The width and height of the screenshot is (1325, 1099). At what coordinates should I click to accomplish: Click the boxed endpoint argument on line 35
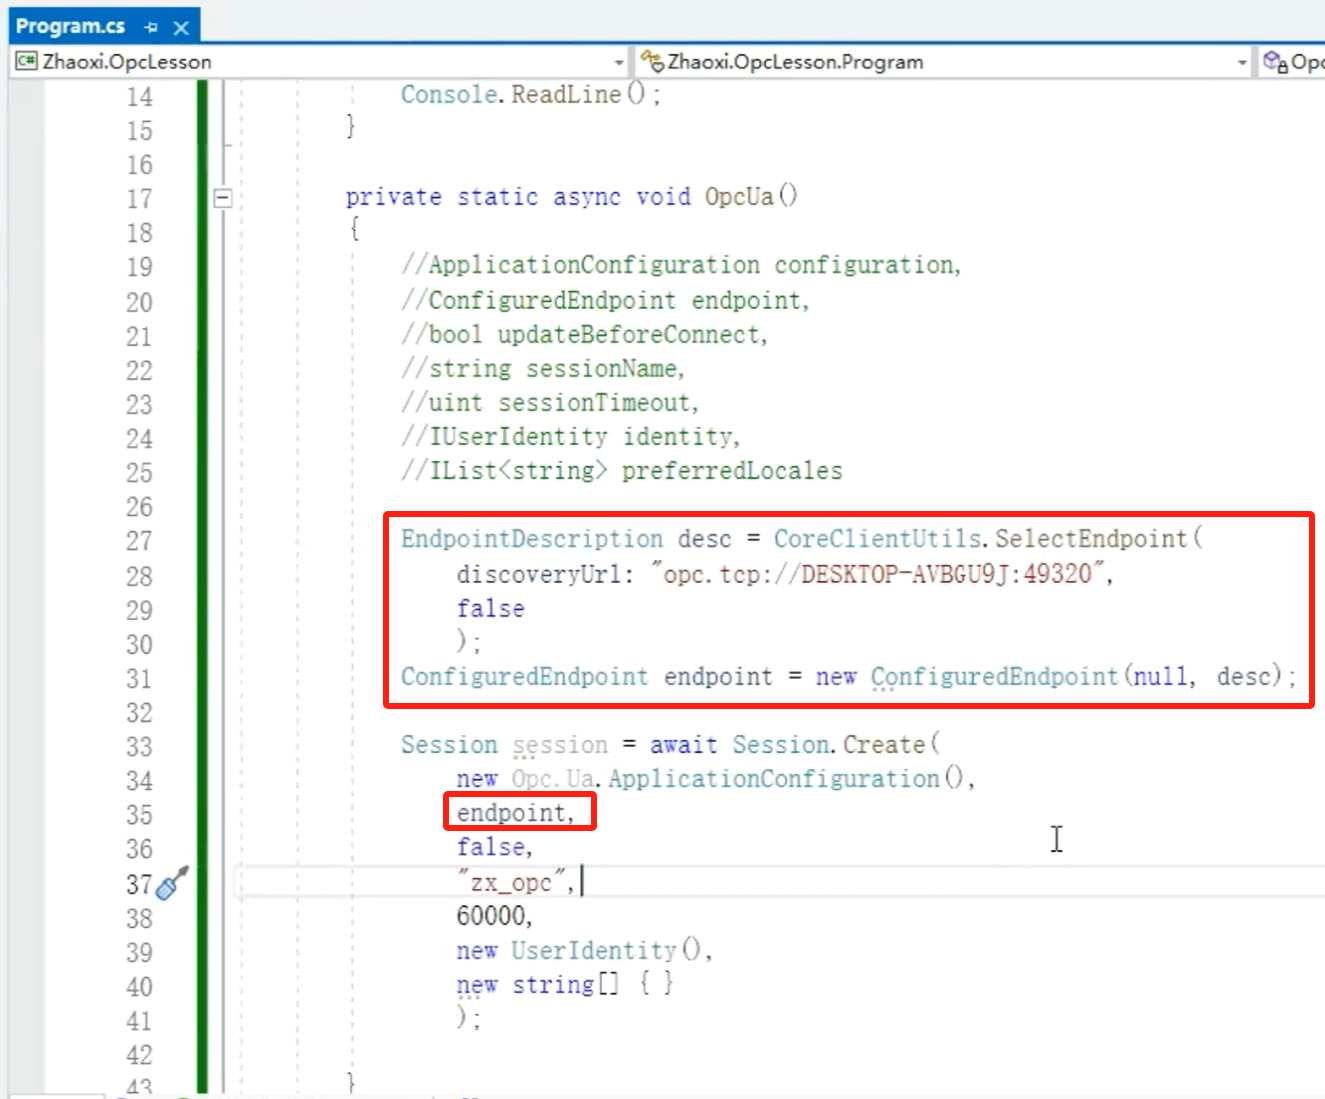pos(514,812)
